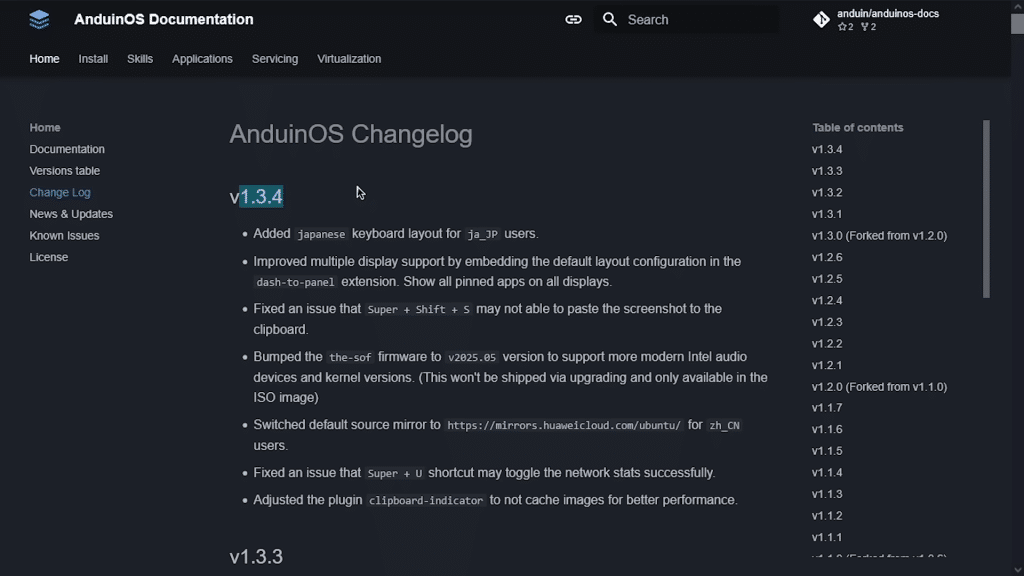Switch to the Install tab

(93, 59)
